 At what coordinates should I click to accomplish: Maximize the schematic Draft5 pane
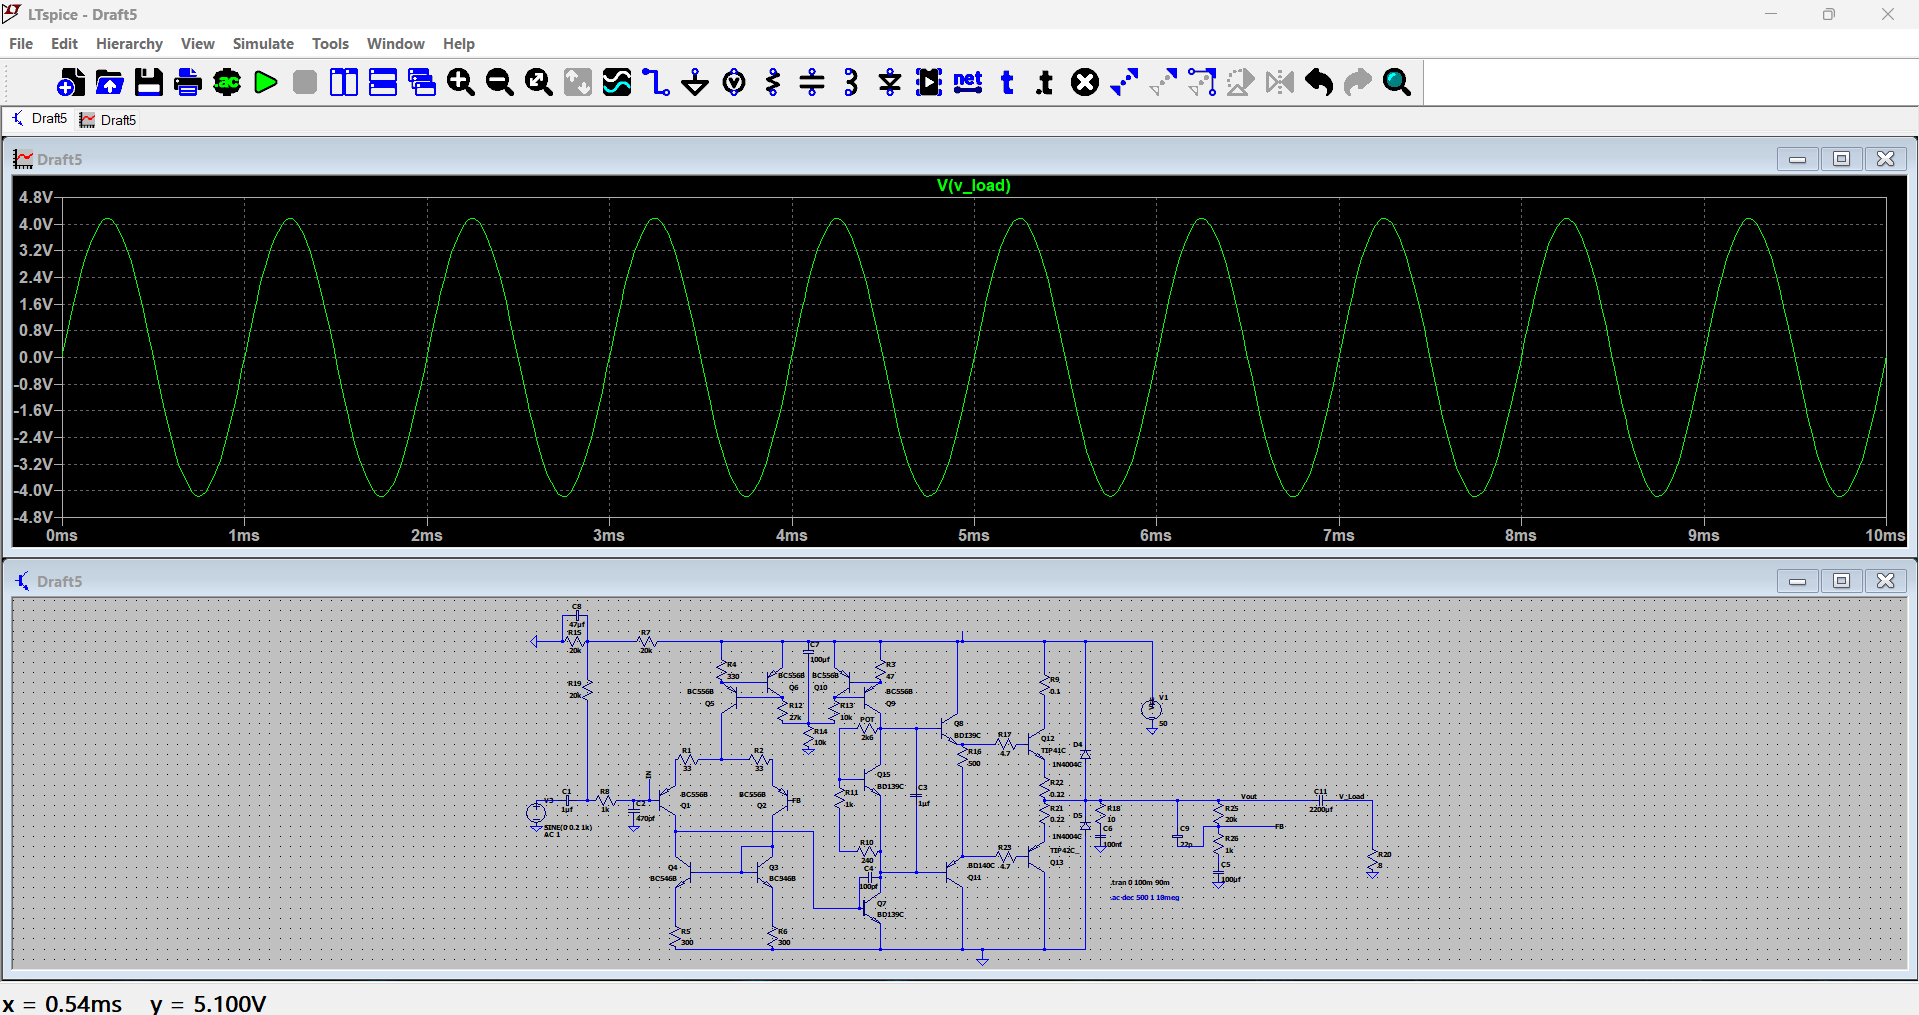coord(1841,581)
